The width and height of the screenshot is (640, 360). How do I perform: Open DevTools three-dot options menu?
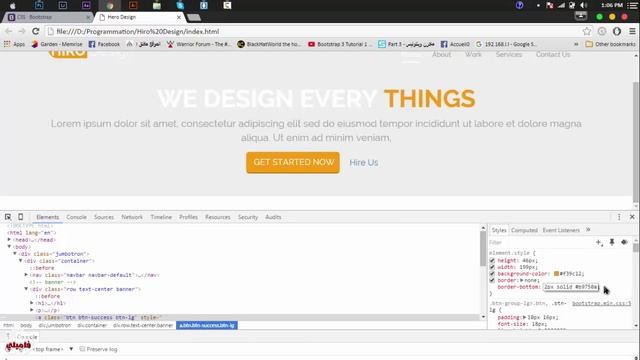(619, 217)
